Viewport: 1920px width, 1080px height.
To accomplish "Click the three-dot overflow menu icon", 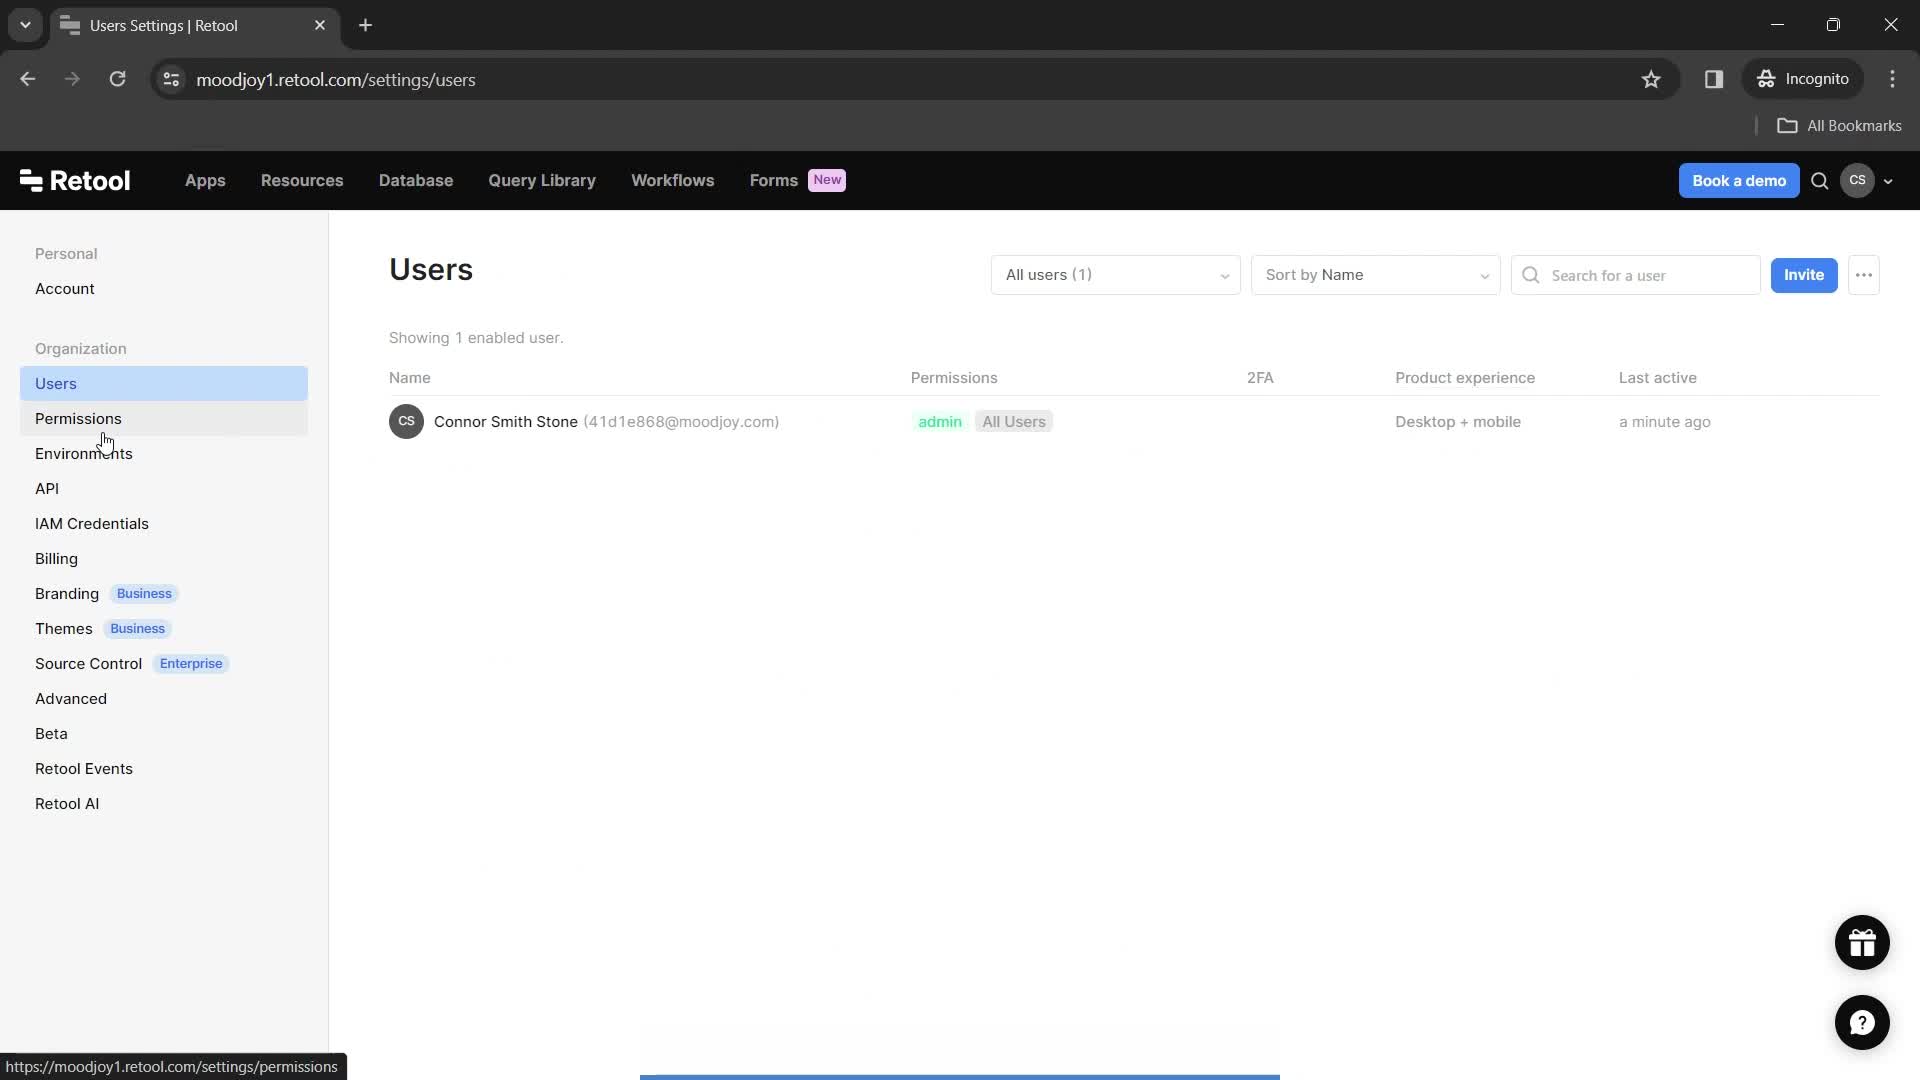I will coord(1865,274).
